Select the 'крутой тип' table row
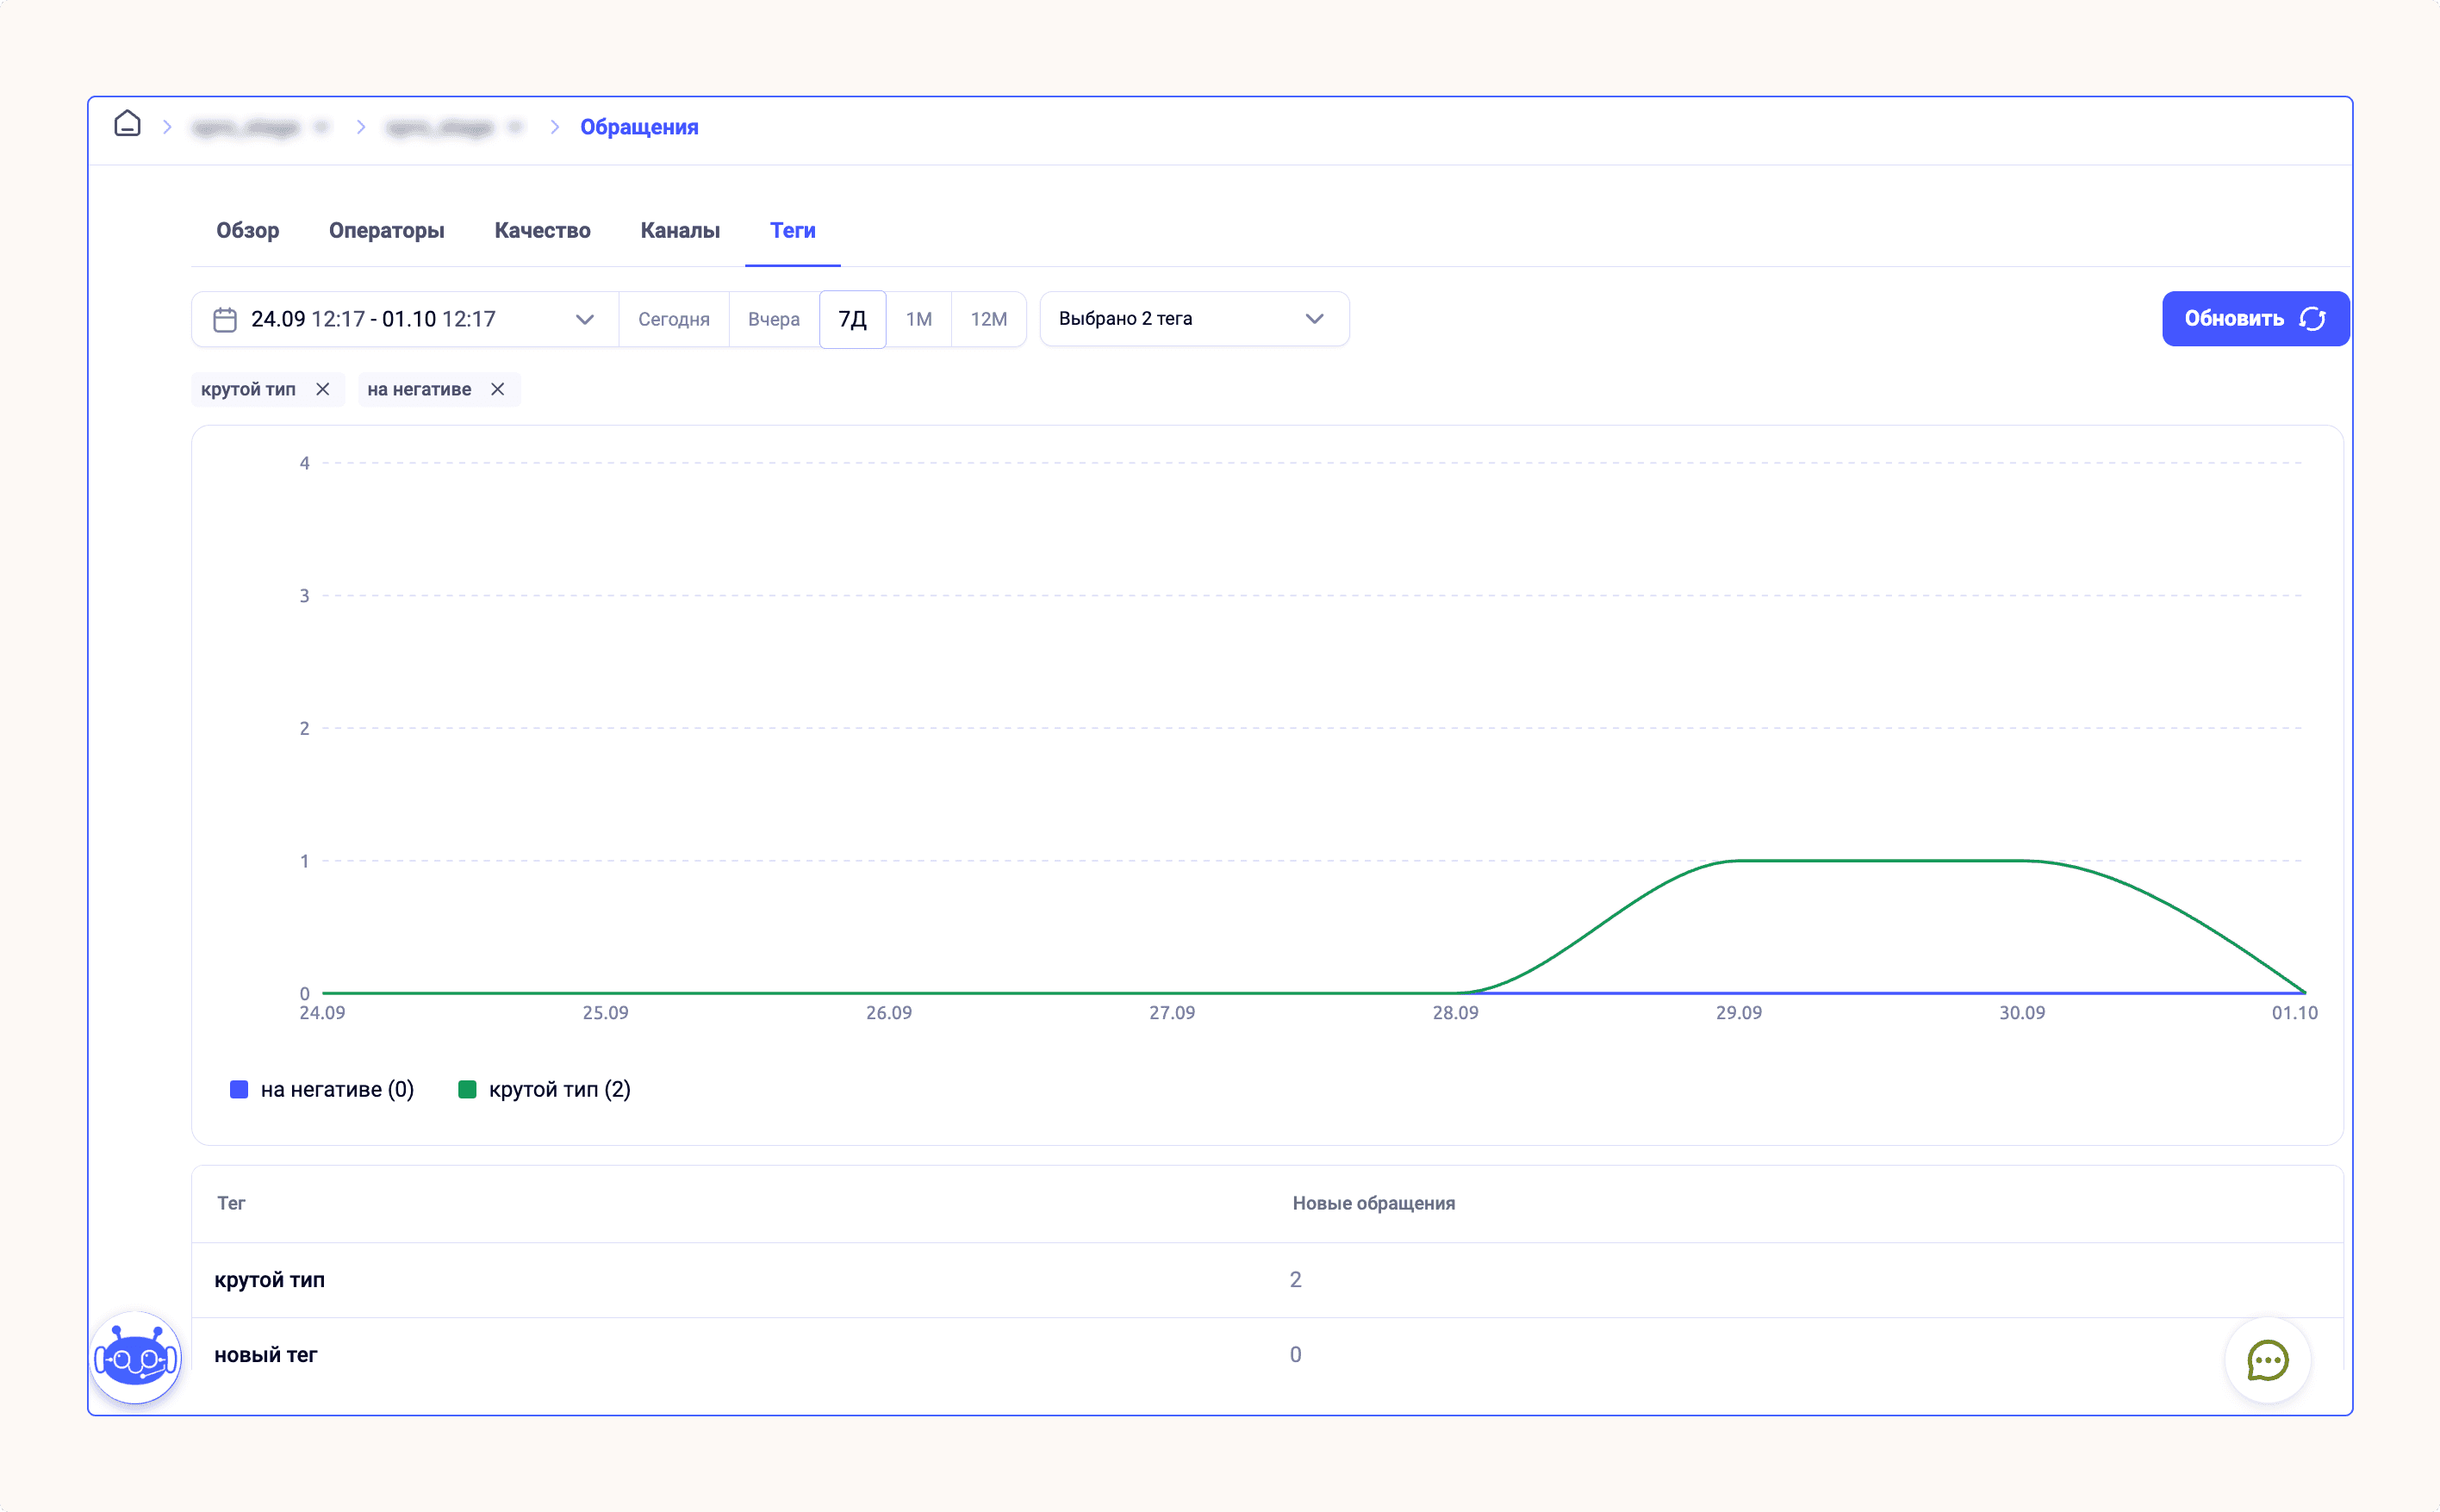This screenshot has height=1512, width=2440. tap(1267, 1280)
